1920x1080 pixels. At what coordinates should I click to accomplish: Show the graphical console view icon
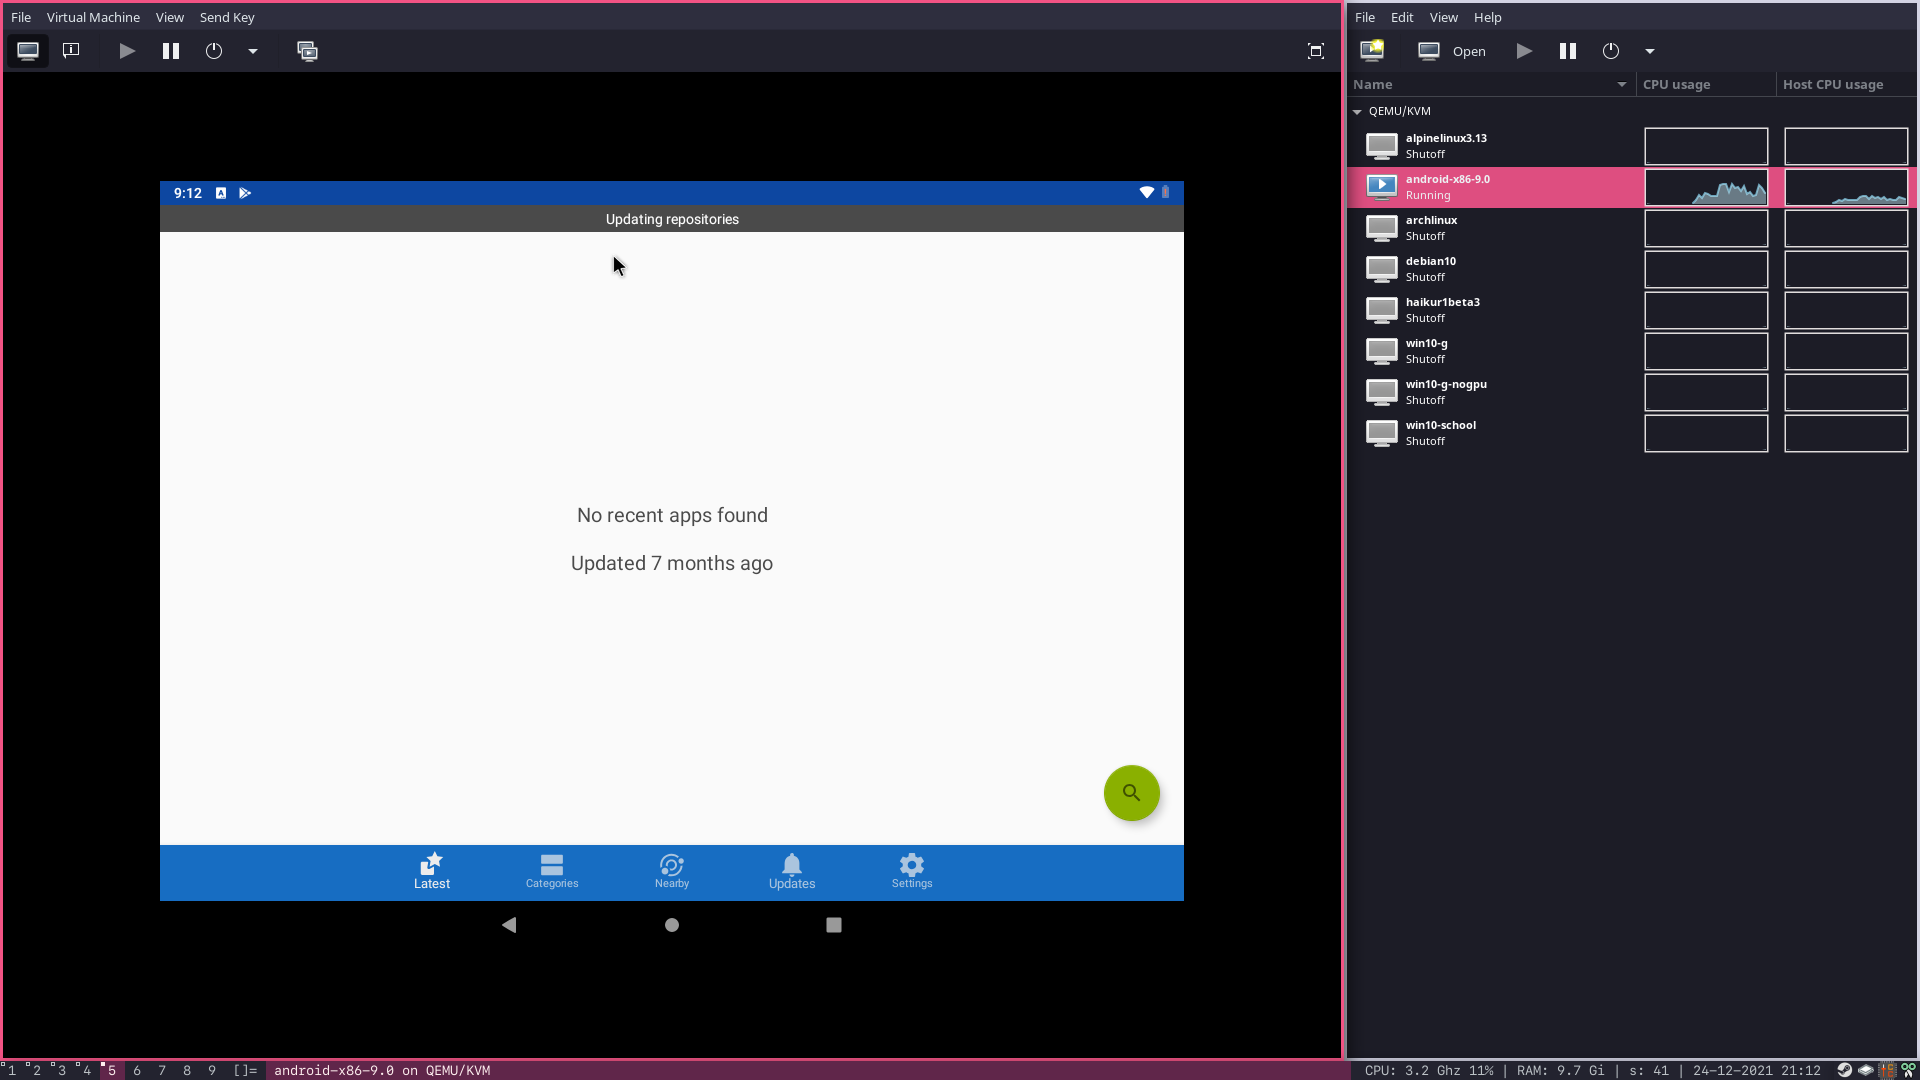[28, 51]
